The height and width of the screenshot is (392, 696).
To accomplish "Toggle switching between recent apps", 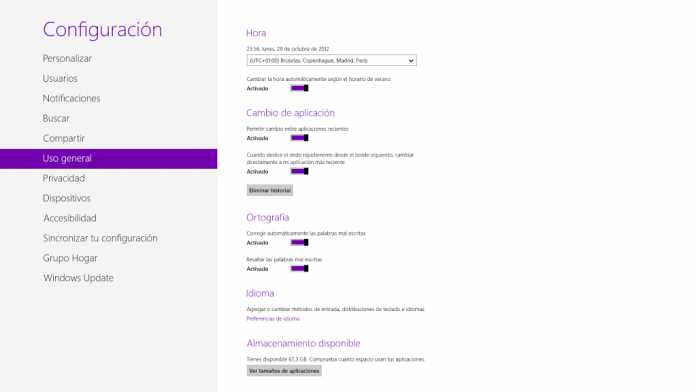I will [300, 138].
